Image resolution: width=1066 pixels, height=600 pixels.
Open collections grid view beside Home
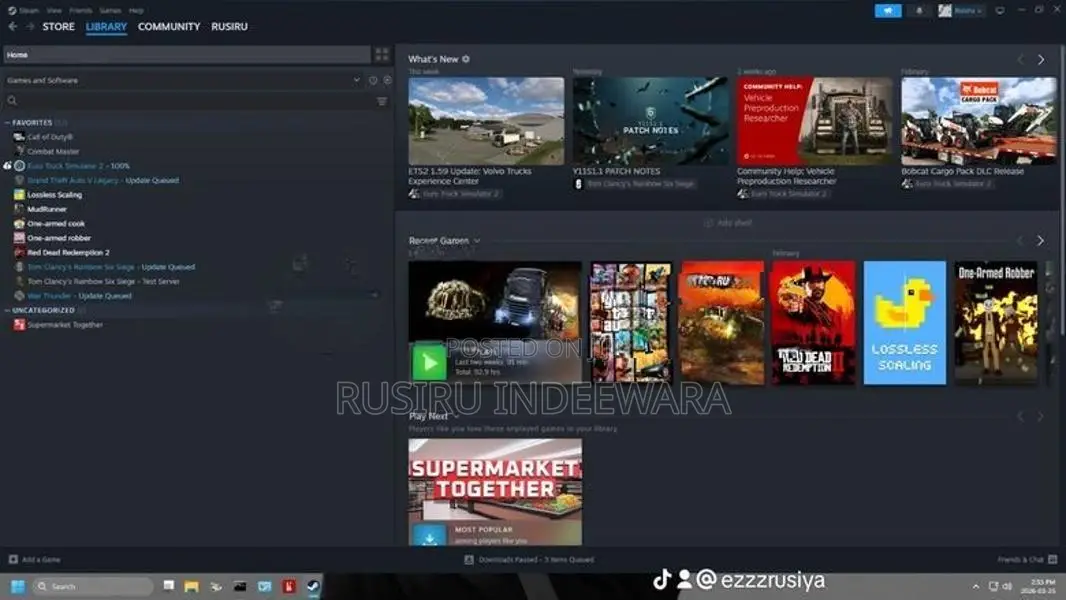[382, 54]
